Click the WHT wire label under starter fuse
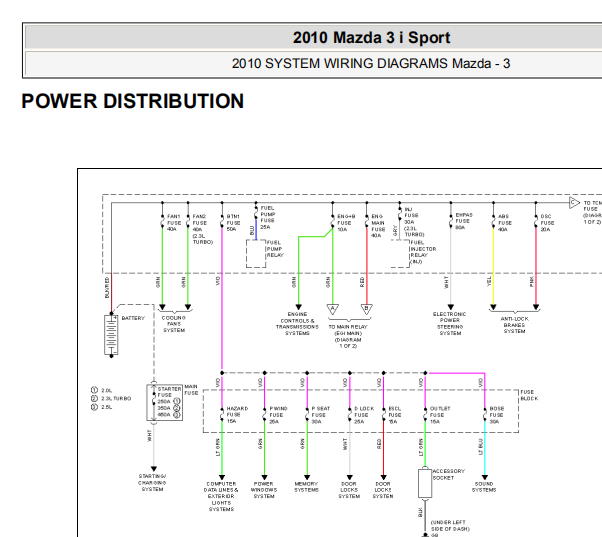Image resolution: width=602 pixels, height=537 pixels. pos(149,435)
